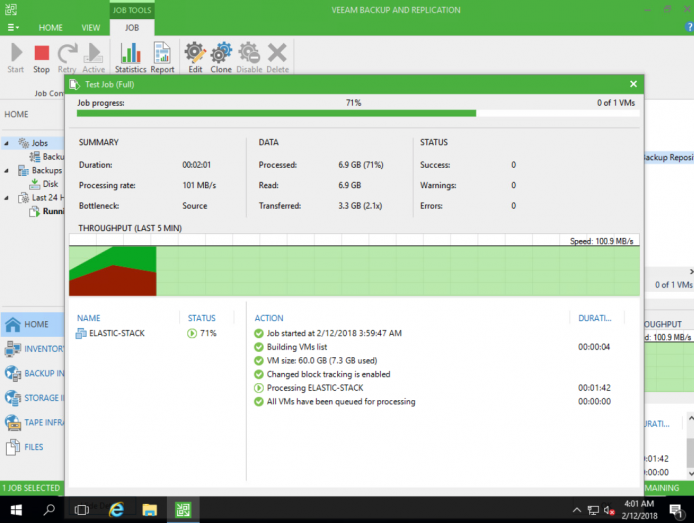Viewport: 694px width, 523px height.
Task: Click the Veeam taskbar icon
Action: (x=183, y=510)
